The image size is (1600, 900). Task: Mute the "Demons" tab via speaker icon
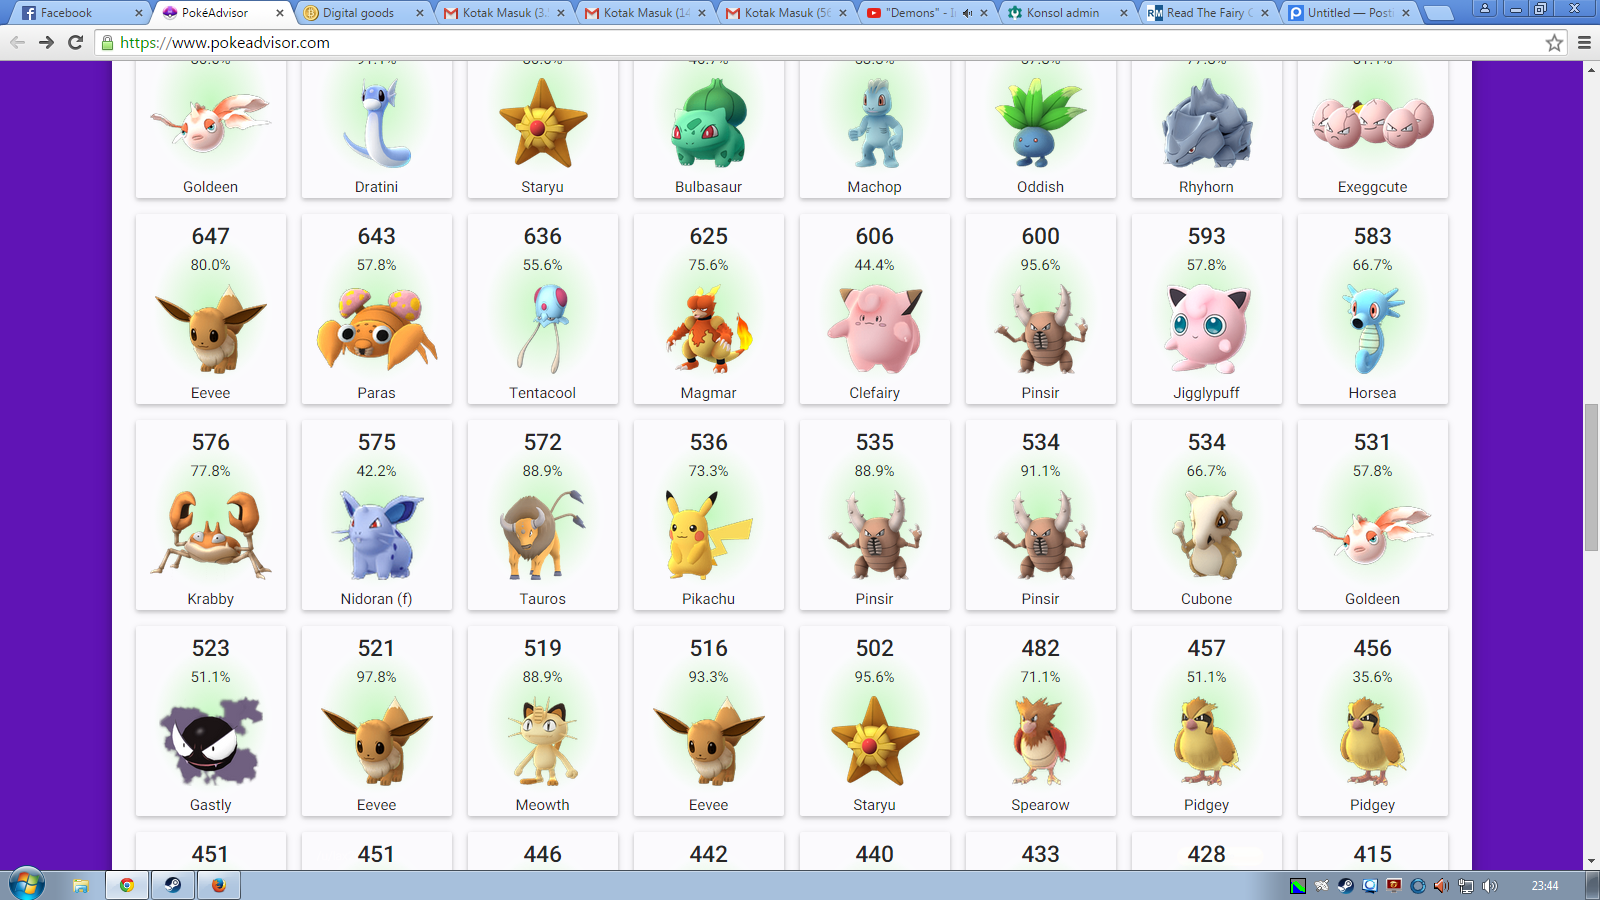click(967, 13)
